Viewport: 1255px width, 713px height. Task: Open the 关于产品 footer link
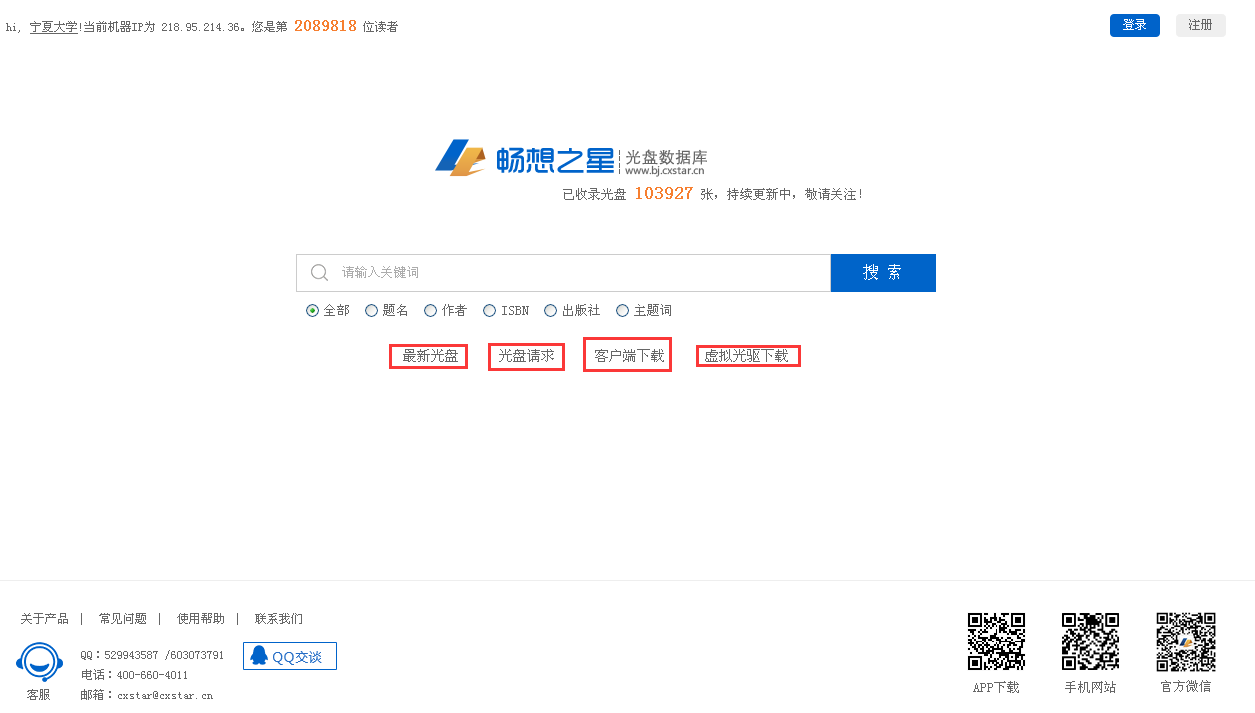point(44,619)
